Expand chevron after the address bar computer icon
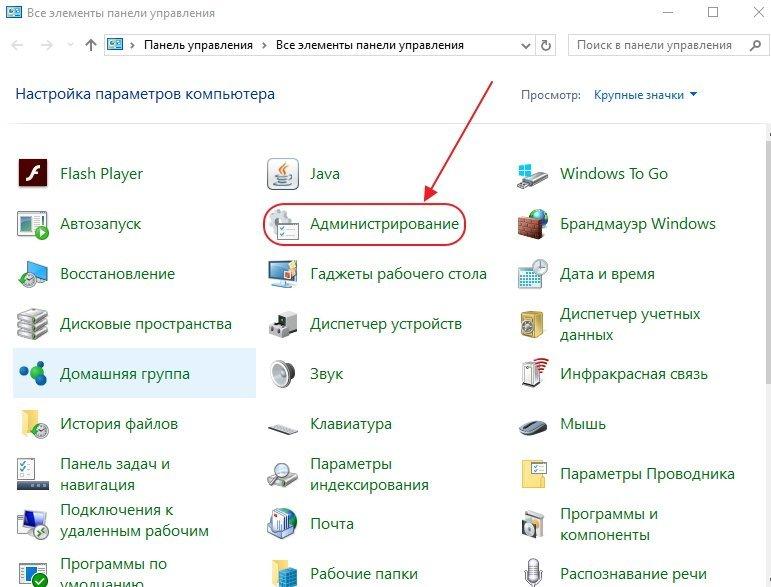This screenshot has width=771, height=587. 132,45
